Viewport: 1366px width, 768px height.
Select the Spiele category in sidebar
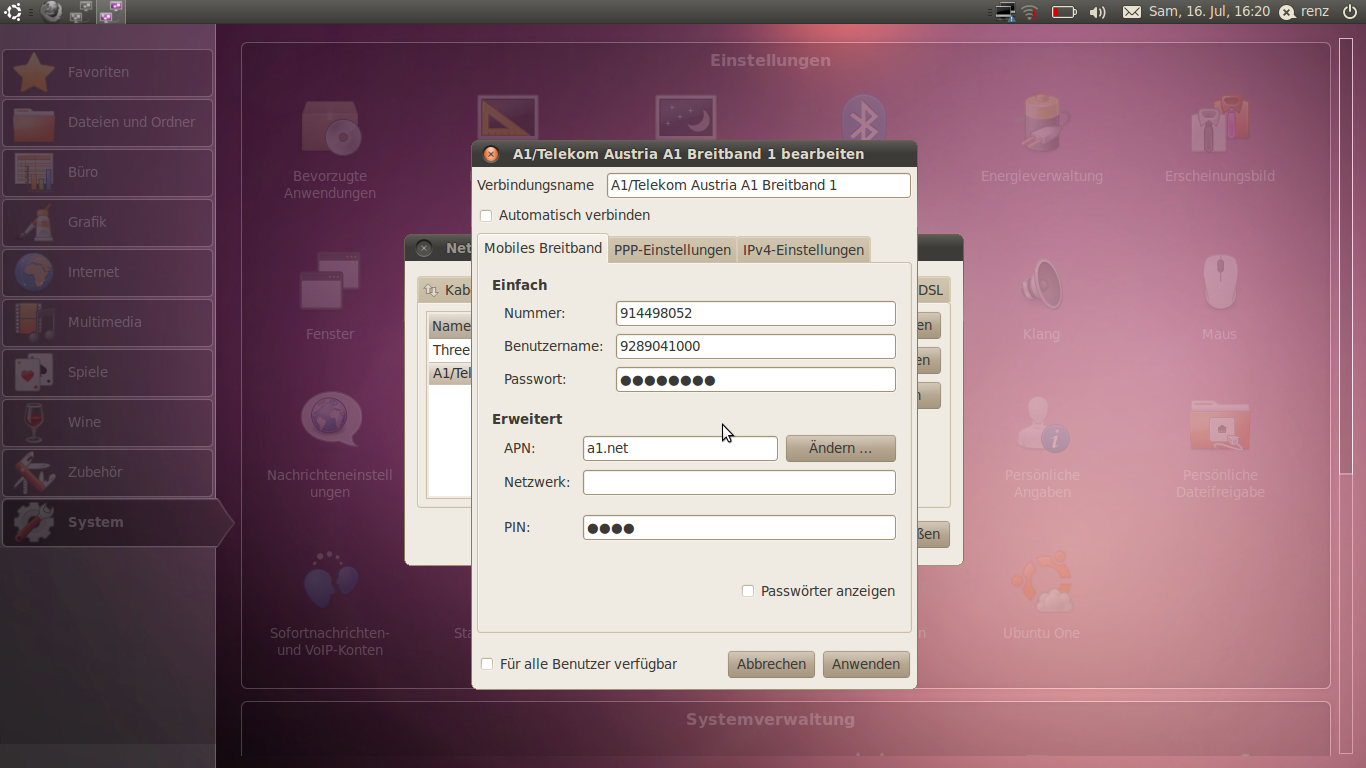(108, 373)
